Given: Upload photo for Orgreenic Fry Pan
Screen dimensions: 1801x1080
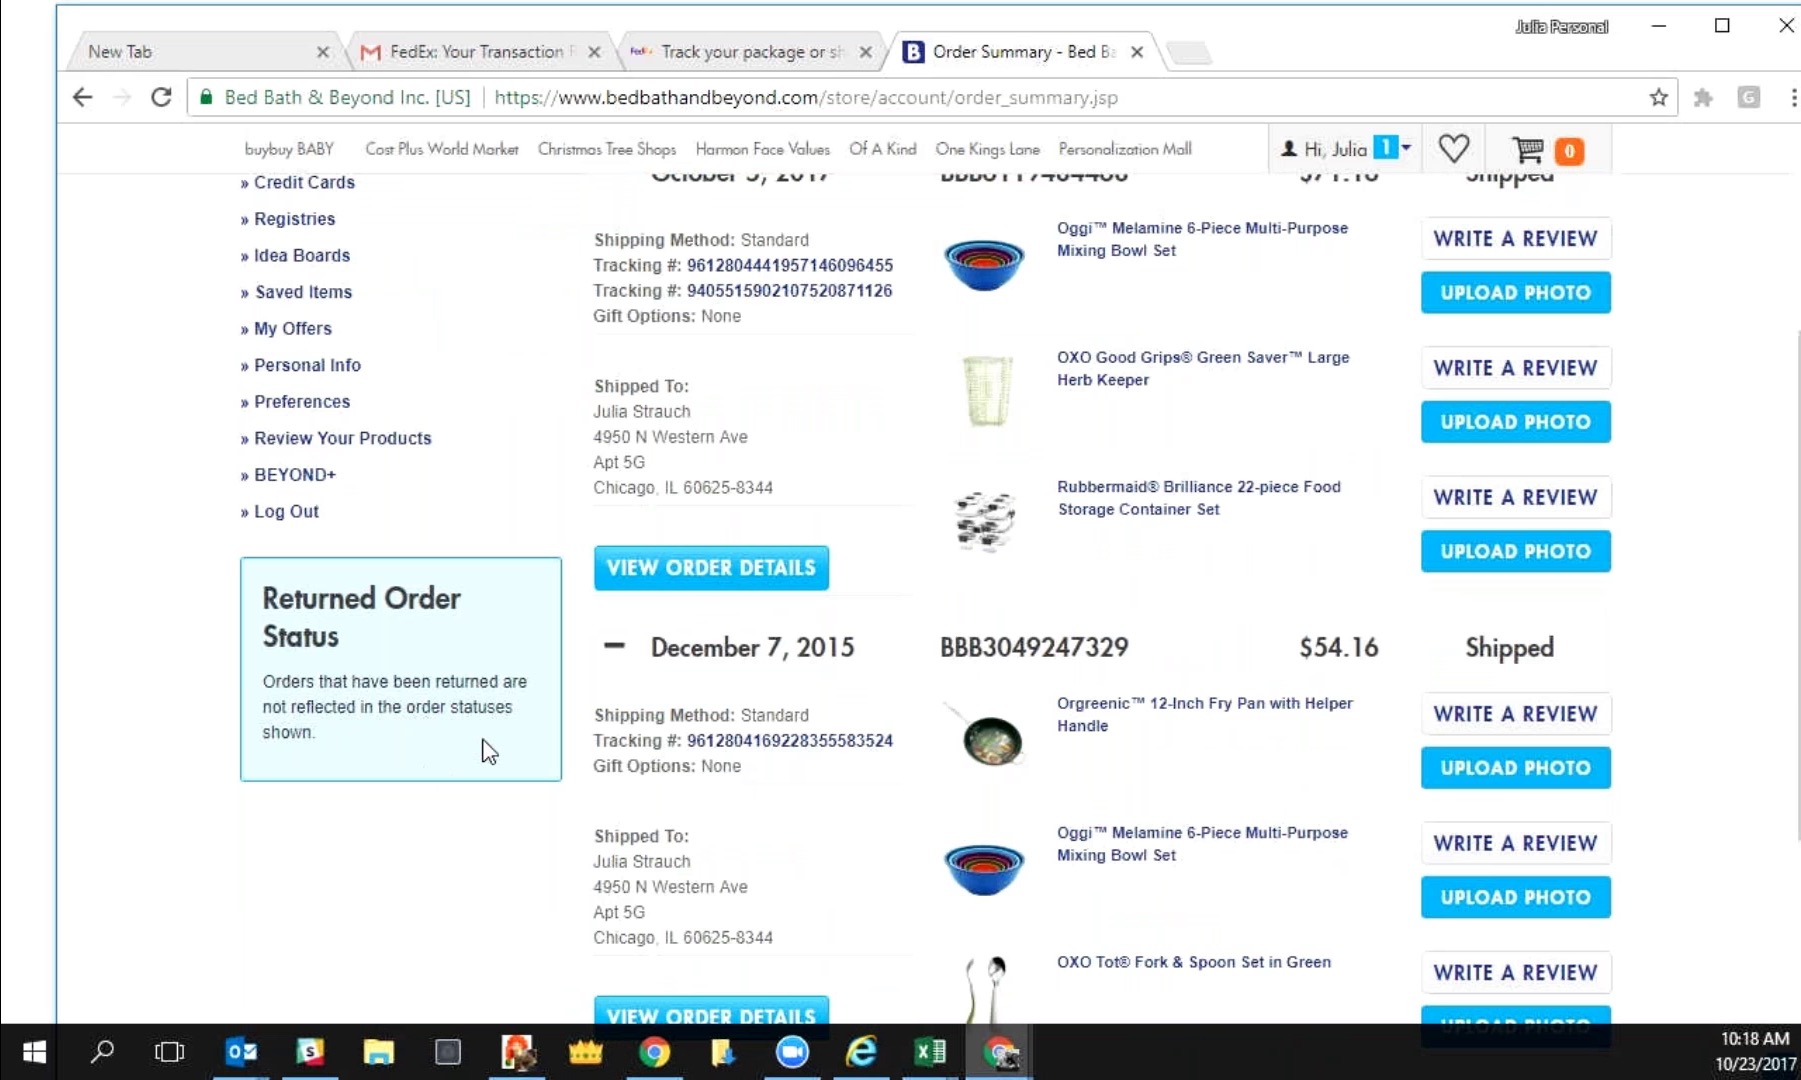Looking at the screenshot, I should coord(1515,768).
